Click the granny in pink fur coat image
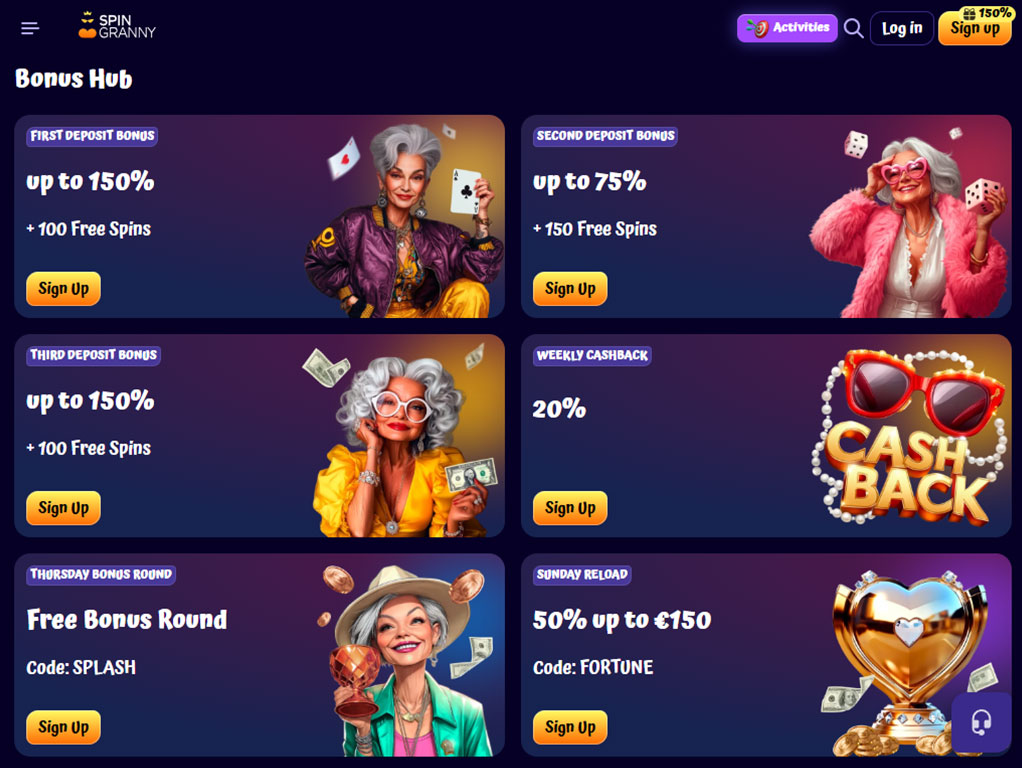The image size is (1022, 768). (909, 225)
